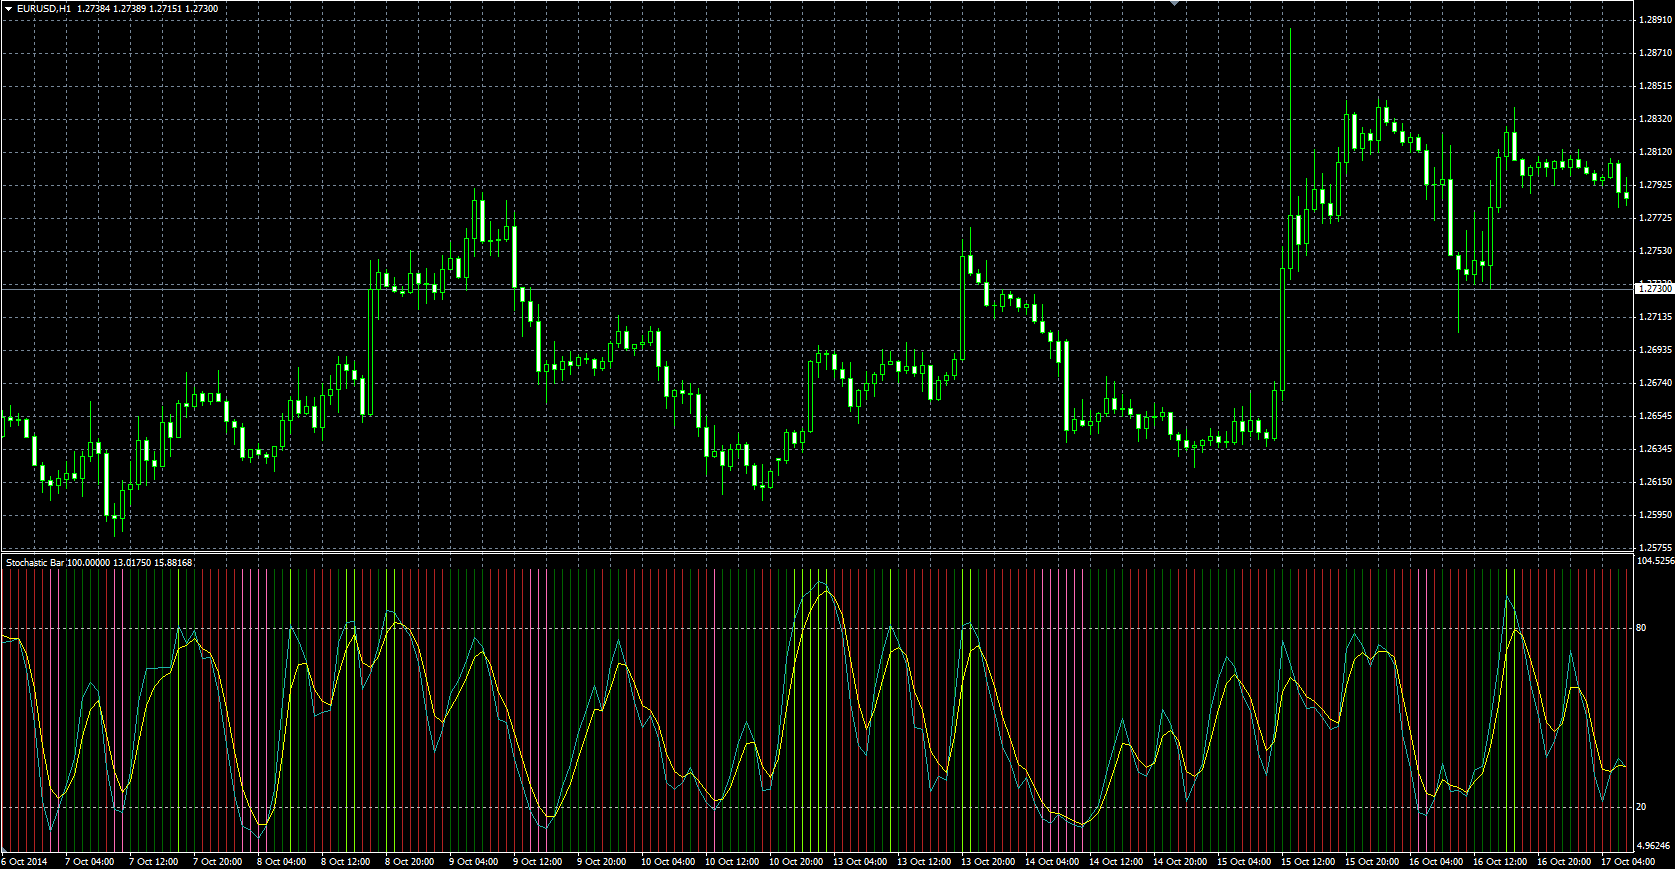This screenshot has height=869, width=1675.
Task: Click the 10 Oct 20:00 time label
Action: pyautogui.click(x=796, y=861)
